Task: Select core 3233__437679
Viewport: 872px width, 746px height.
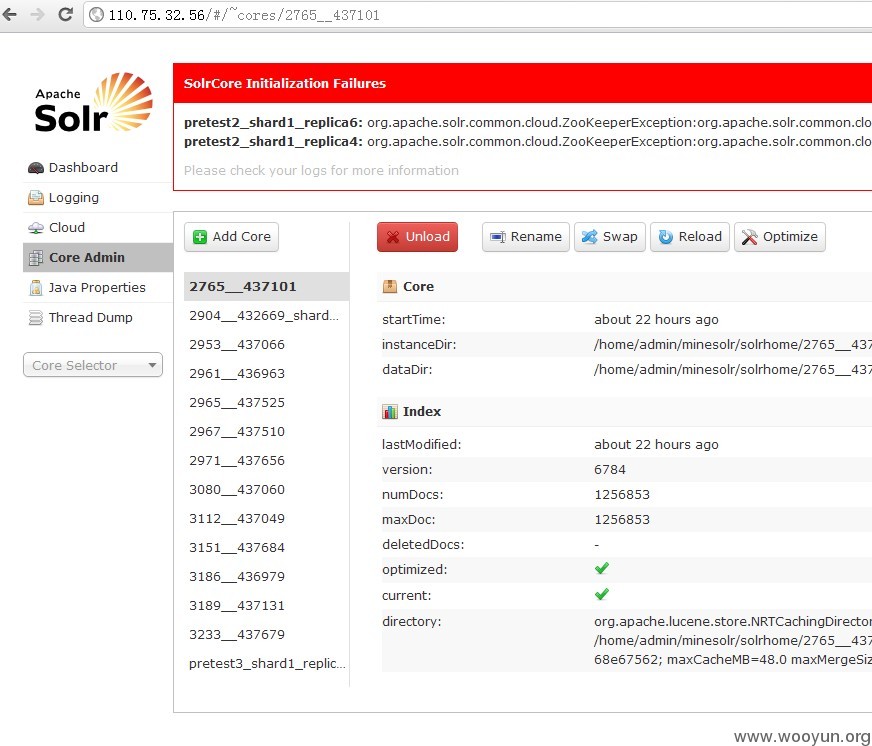Action: click(266, 634)
